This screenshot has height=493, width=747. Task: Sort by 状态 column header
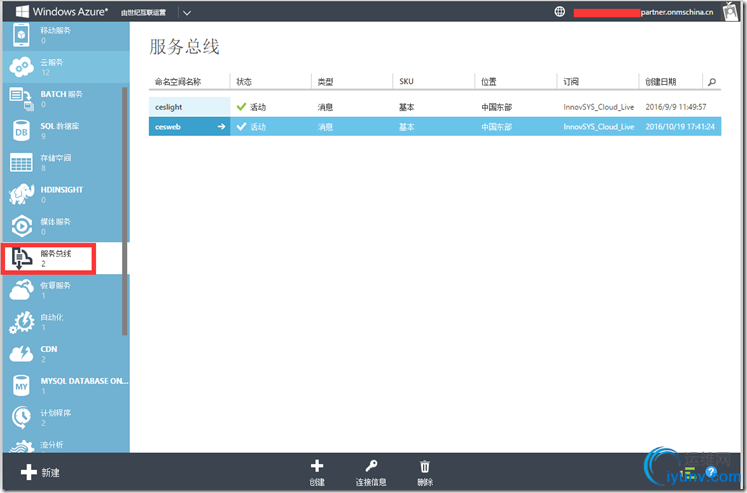point(244,82)
